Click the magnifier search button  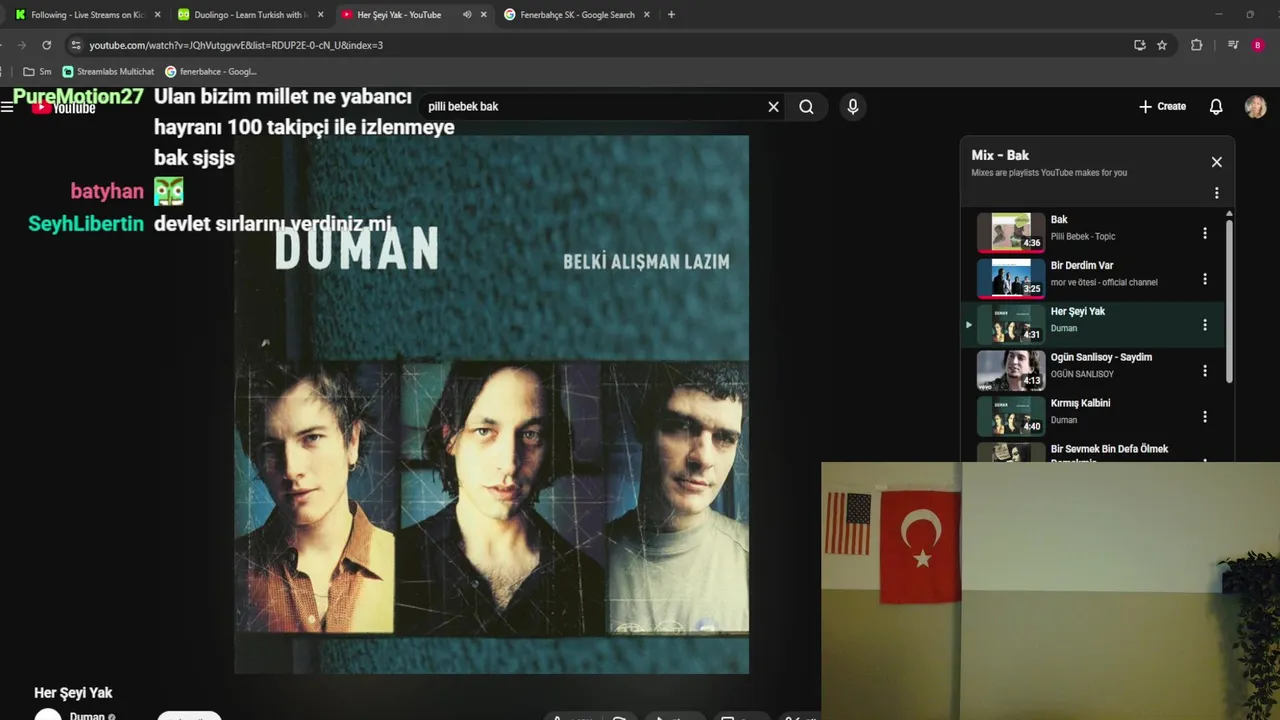pyautogui.click(x=806, y=106)
